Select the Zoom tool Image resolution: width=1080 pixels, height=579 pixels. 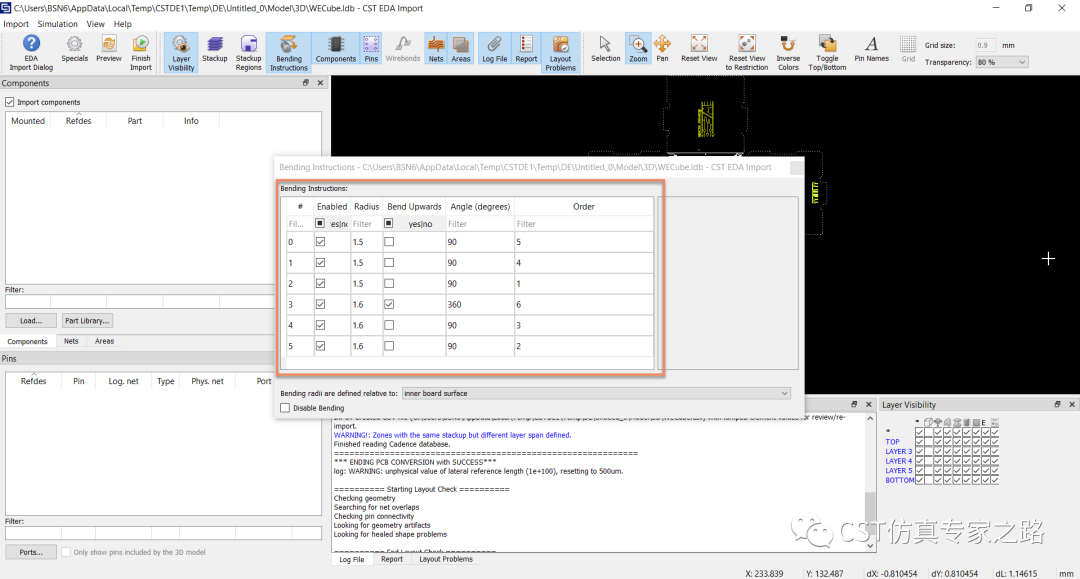point(638,49)
